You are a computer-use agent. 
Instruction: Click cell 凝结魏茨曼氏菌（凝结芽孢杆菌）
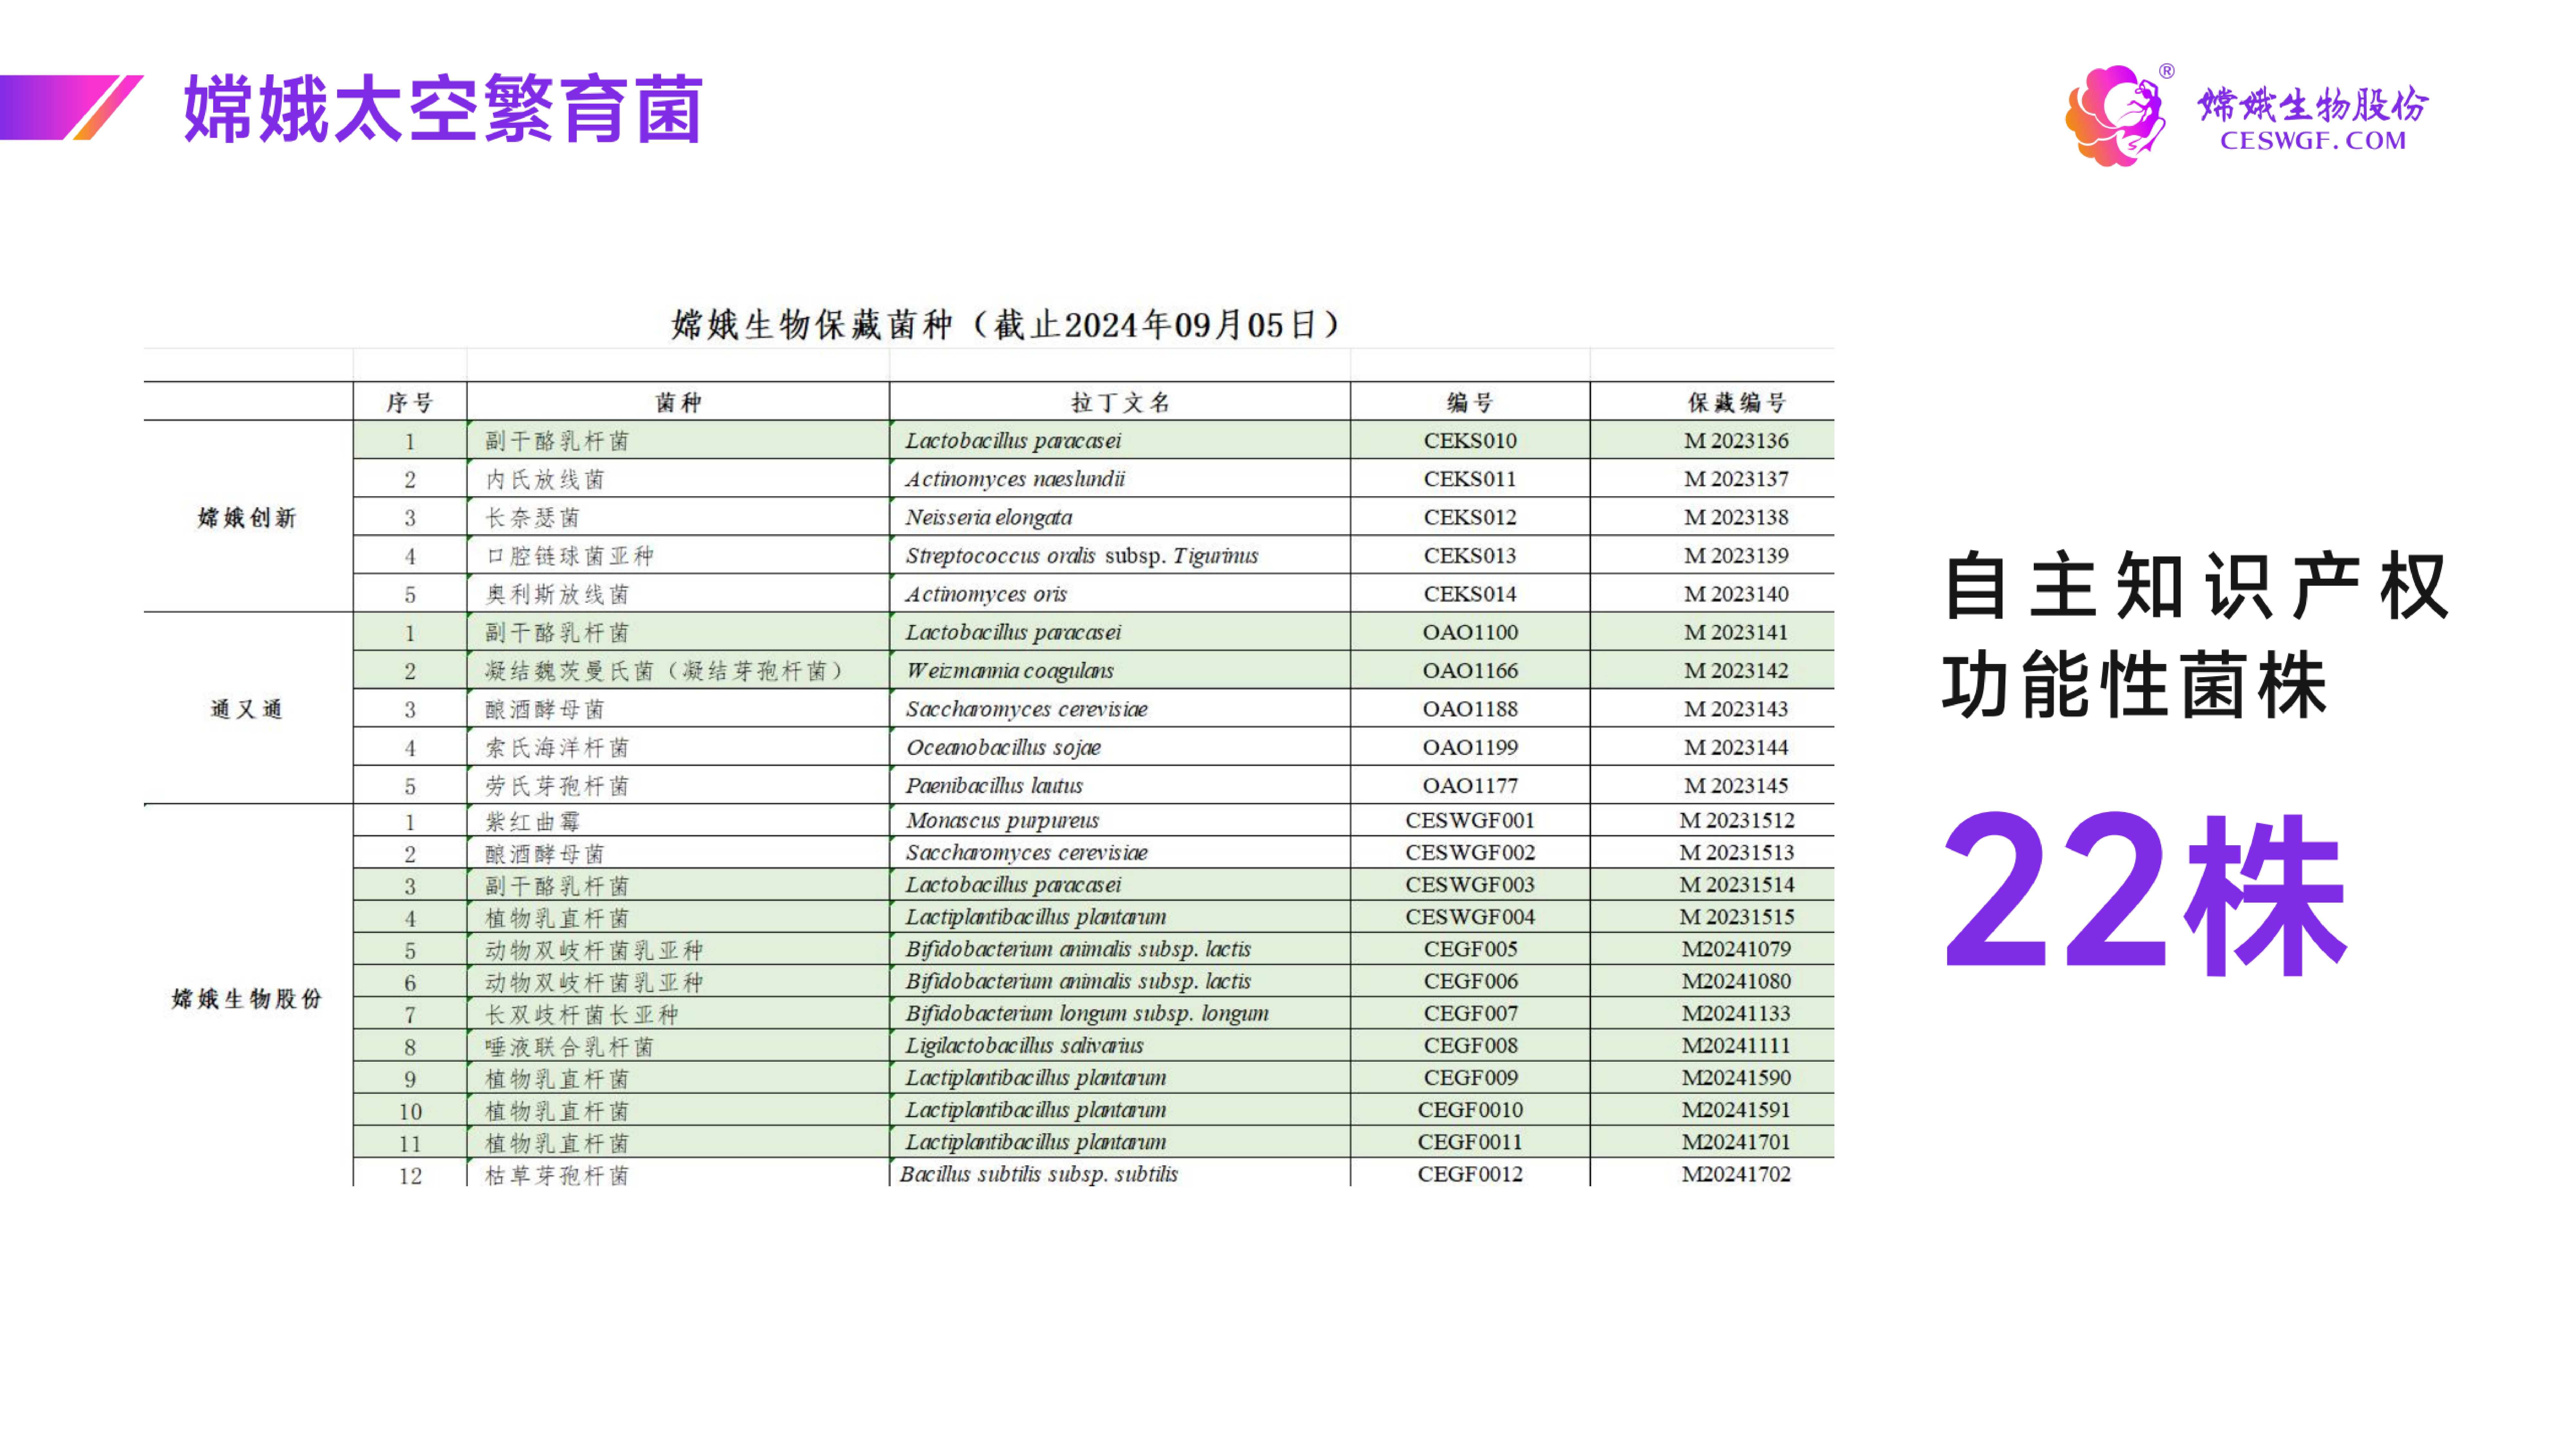[x=665, y=671]
